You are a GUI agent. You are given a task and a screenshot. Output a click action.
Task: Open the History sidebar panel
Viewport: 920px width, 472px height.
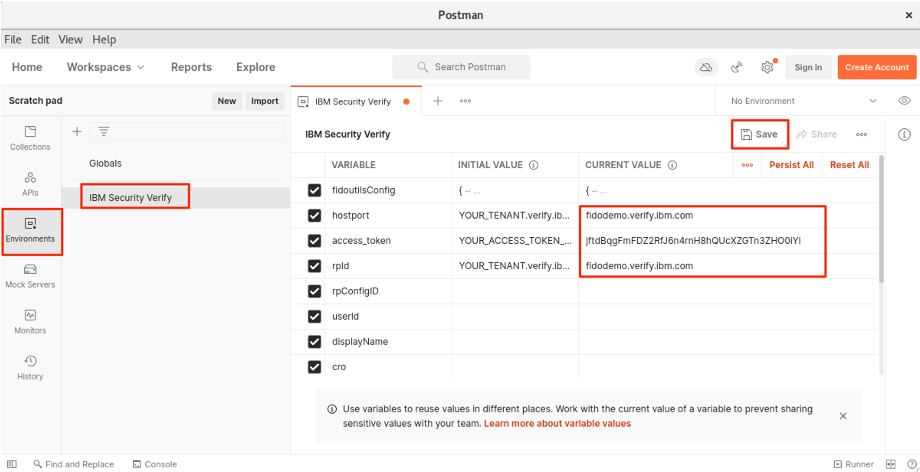click(30, 368)
